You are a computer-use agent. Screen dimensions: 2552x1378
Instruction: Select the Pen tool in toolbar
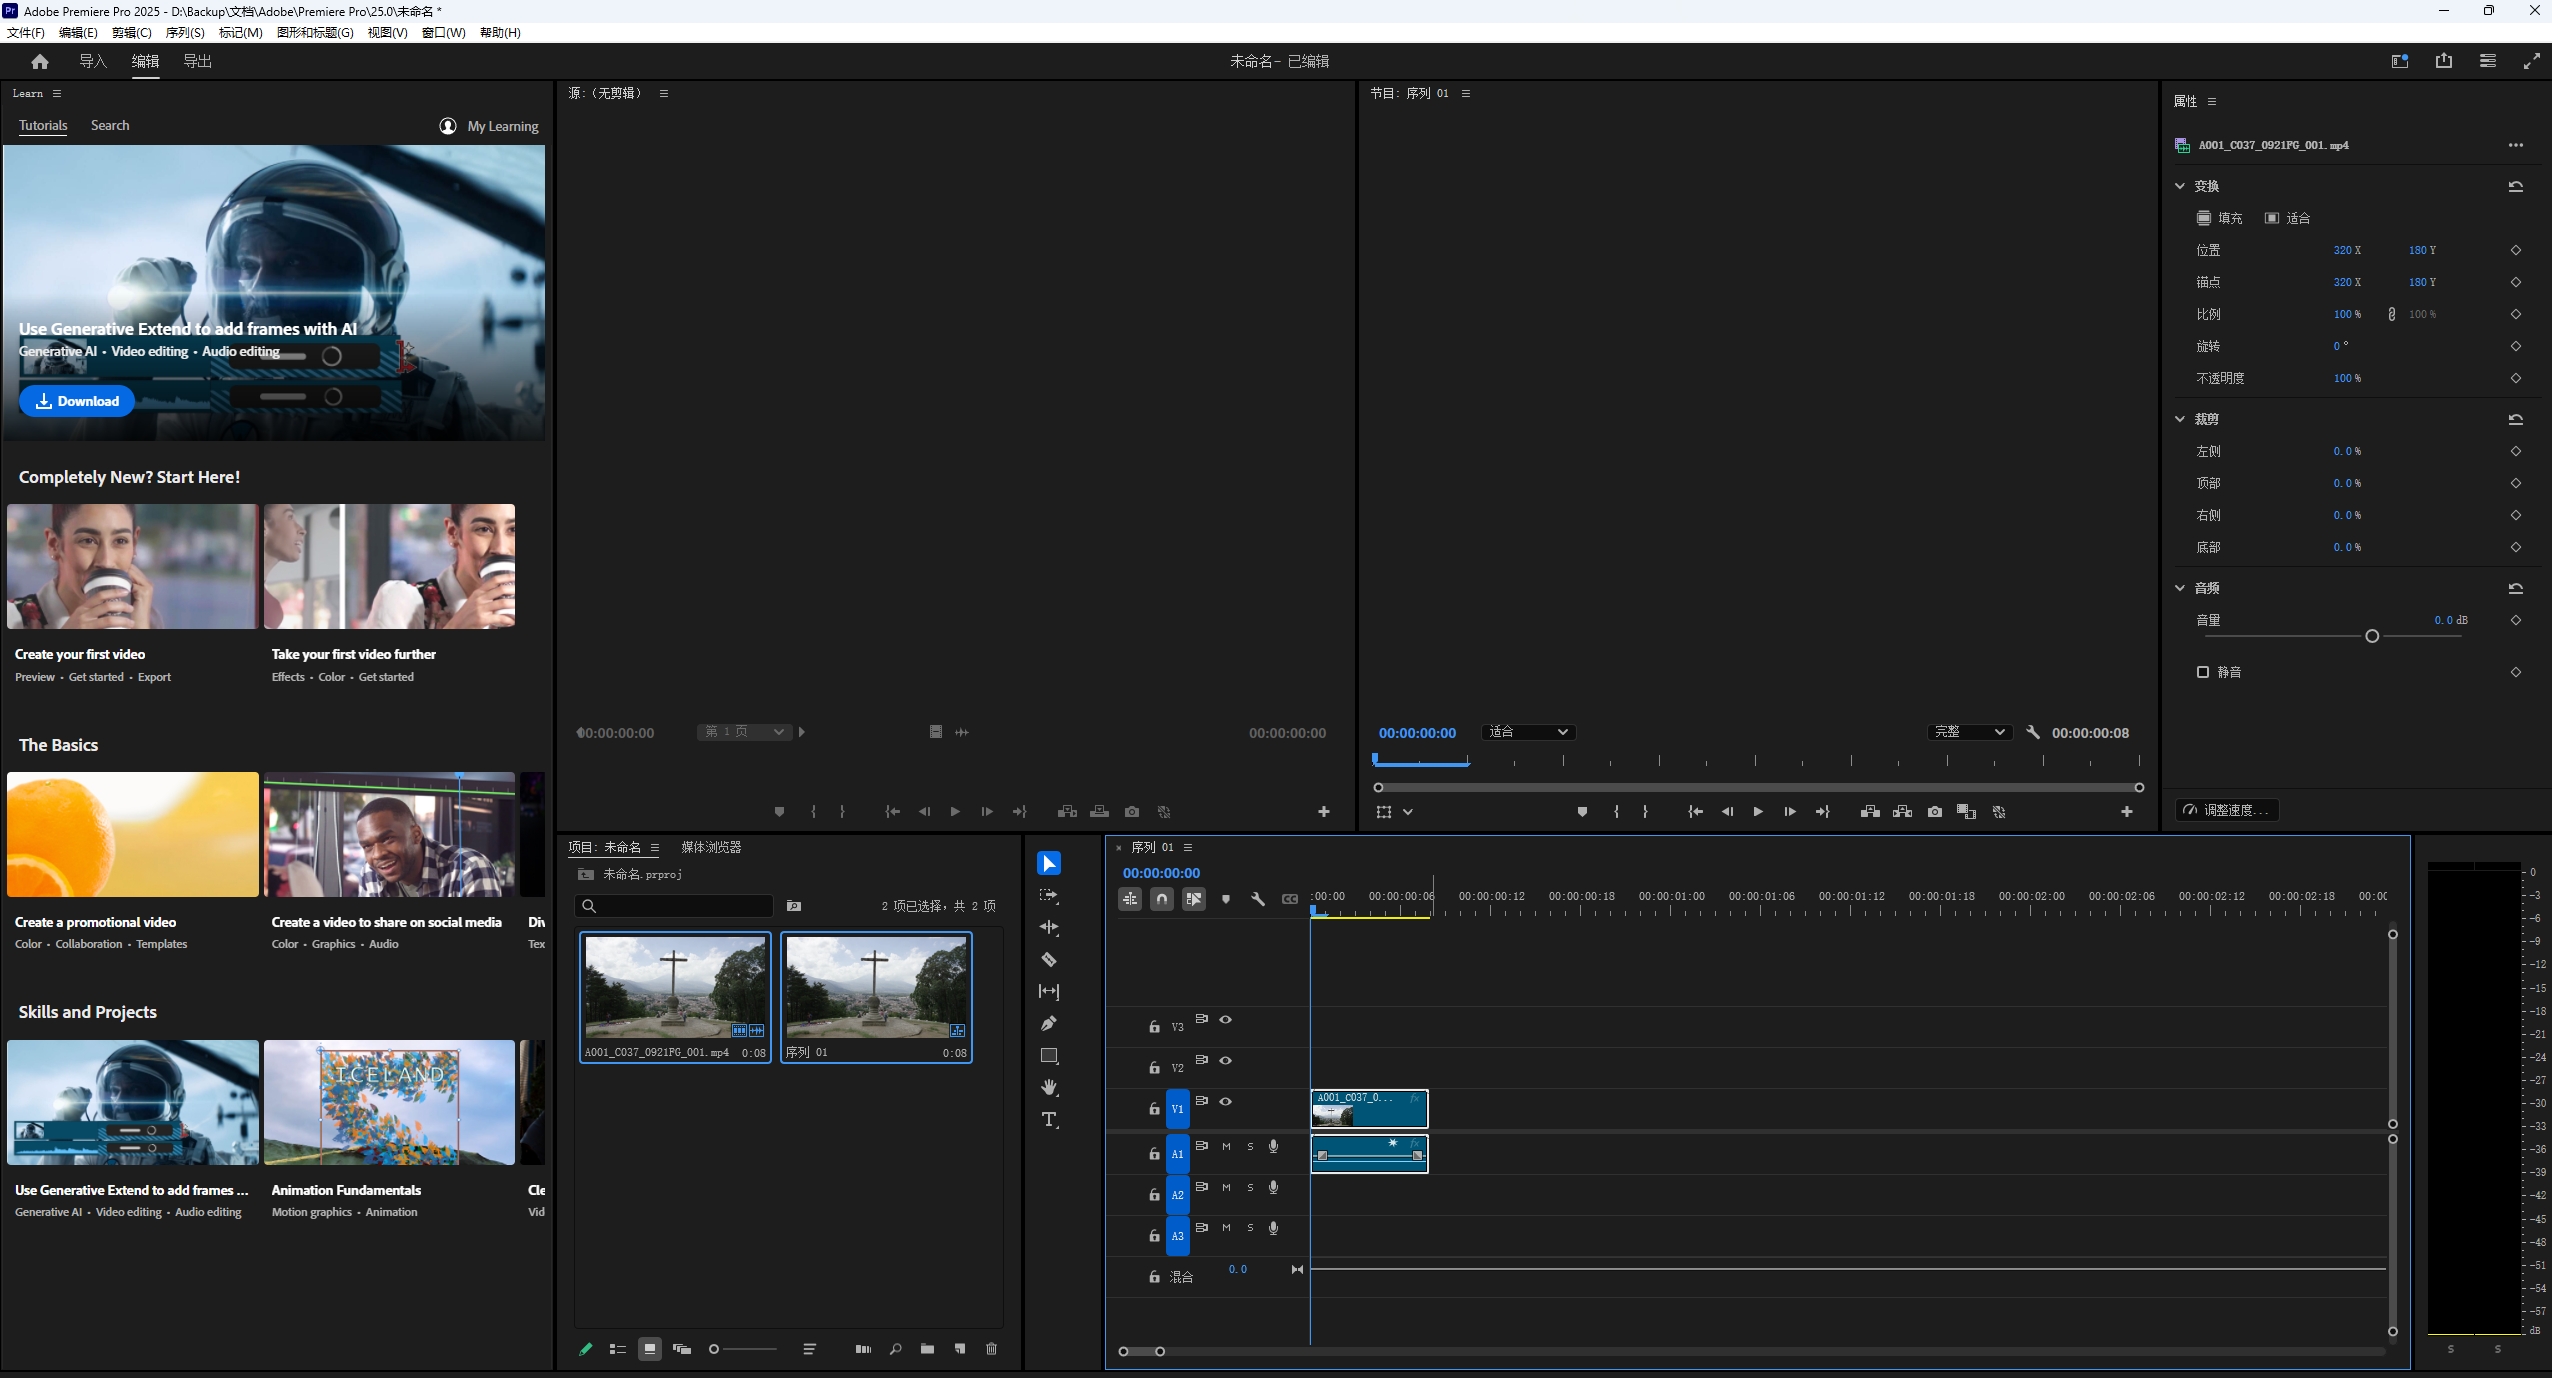(1048, 1023)
